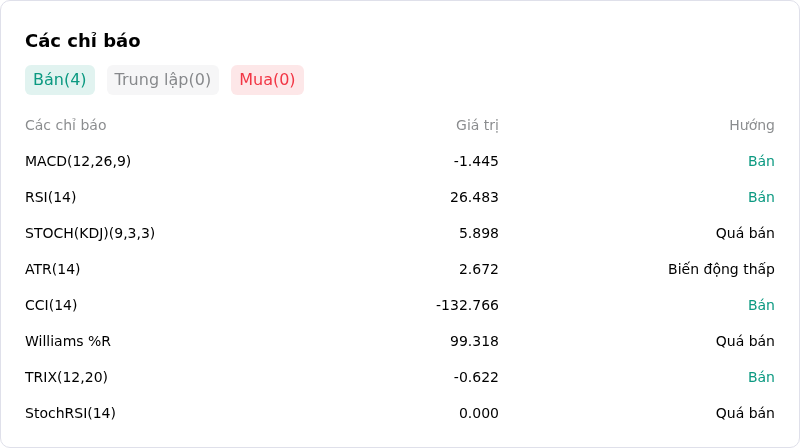Click the ATR(14) indicator name

[53, 269]
